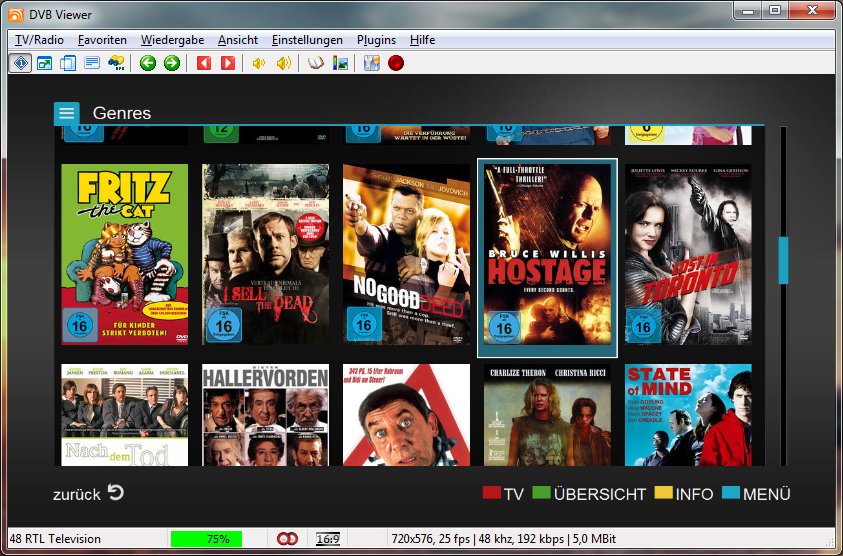Viewport: 843px width, 556px height.
Task: Click the overlapping windows toolbar icon
Action: click(68, 63)
